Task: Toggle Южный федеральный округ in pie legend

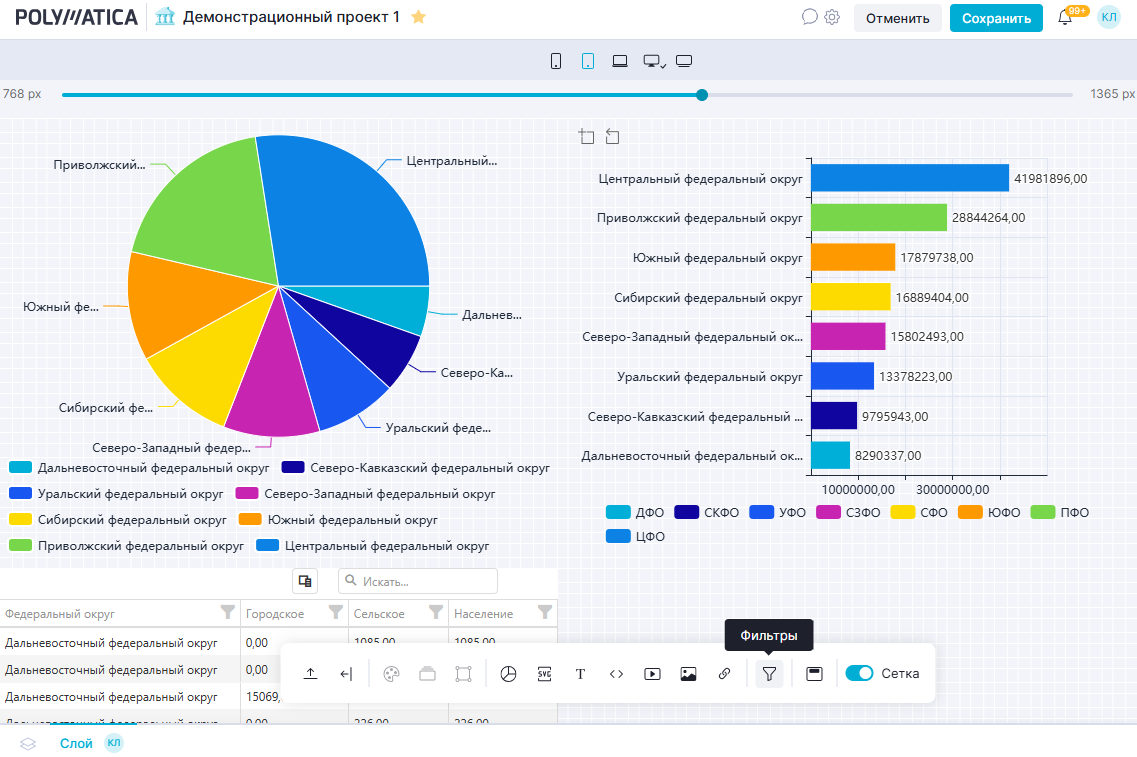Action: click(x=339, y=520)
